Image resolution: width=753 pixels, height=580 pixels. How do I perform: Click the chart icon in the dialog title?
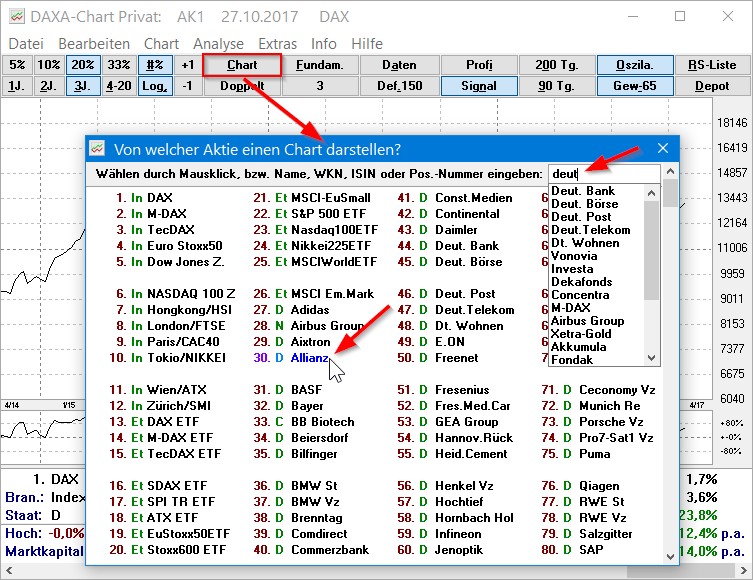(x=98, y=149)
